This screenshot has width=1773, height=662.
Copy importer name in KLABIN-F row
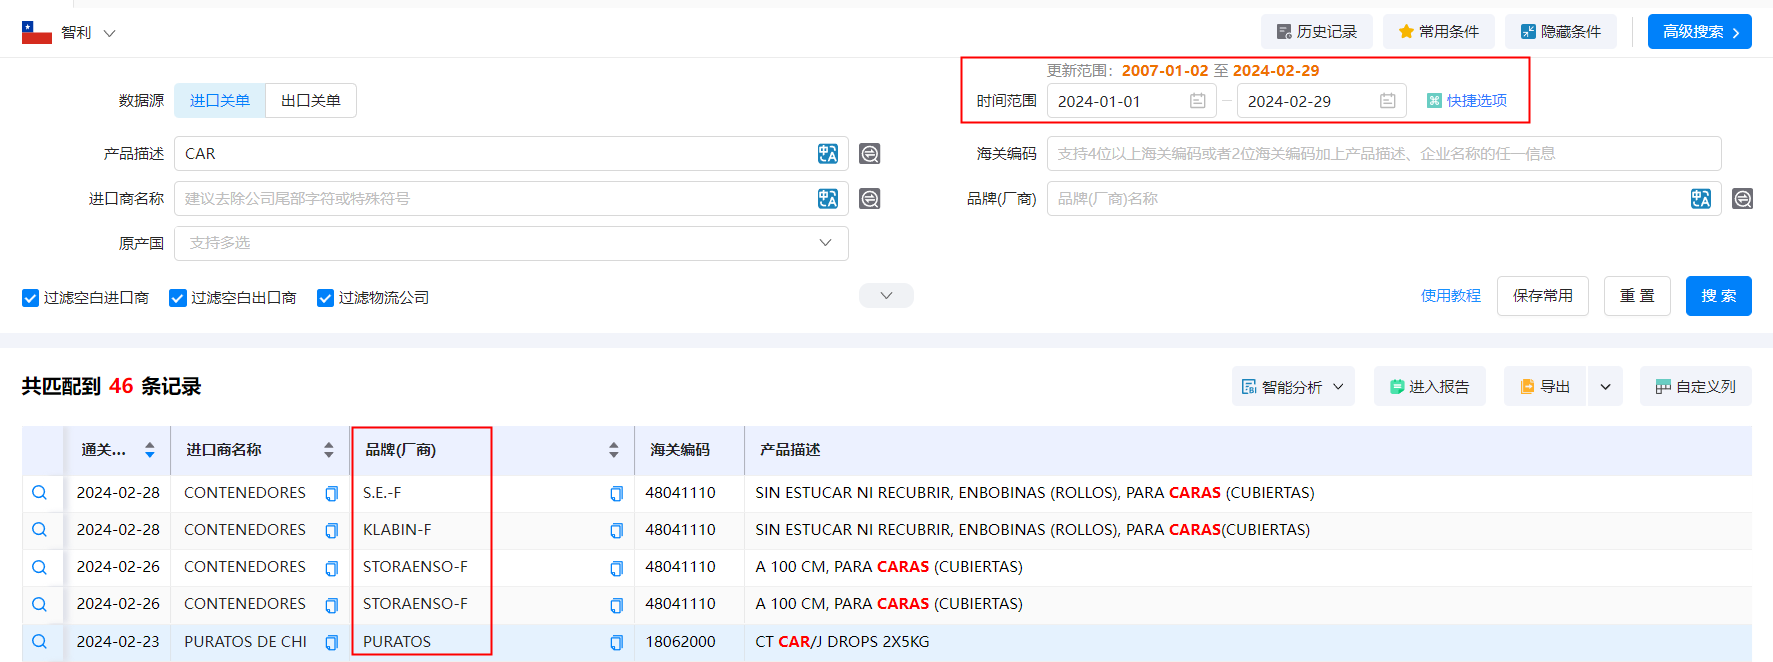tap(331, 531)
